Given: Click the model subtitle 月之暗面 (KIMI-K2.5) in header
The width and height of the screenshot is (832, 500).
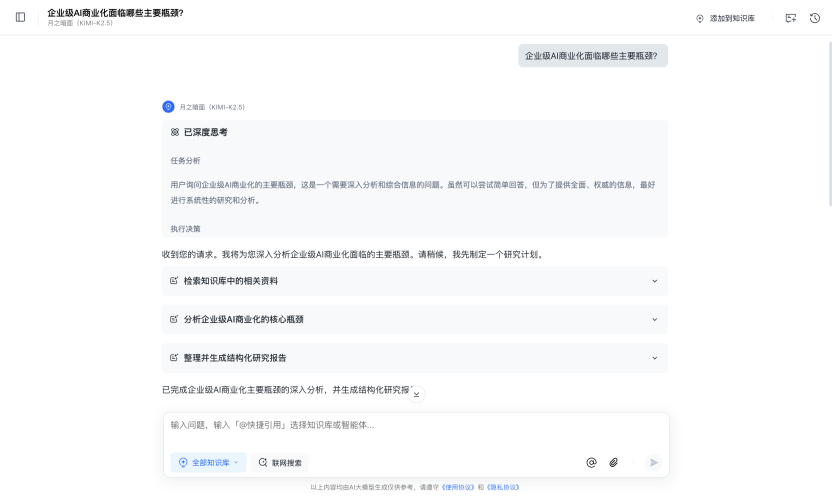Looking at the screenshot, I should tap(80, 23).
